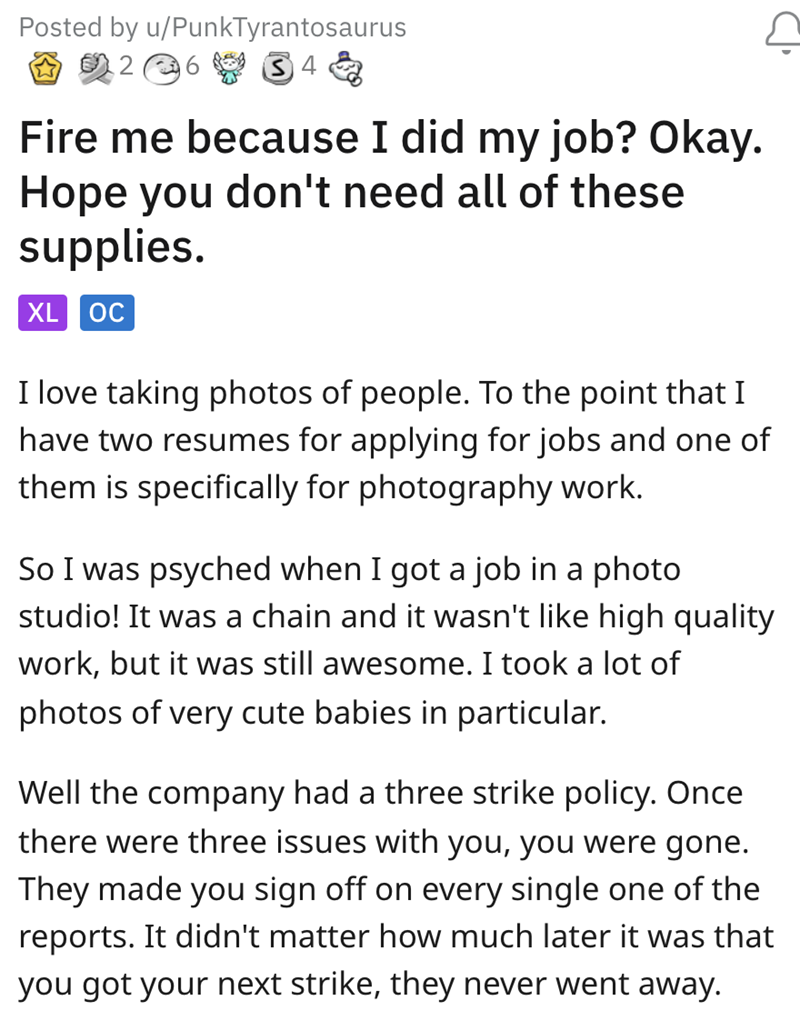Click the angel award icon
Screen dimensions: 800x1031
230,67
